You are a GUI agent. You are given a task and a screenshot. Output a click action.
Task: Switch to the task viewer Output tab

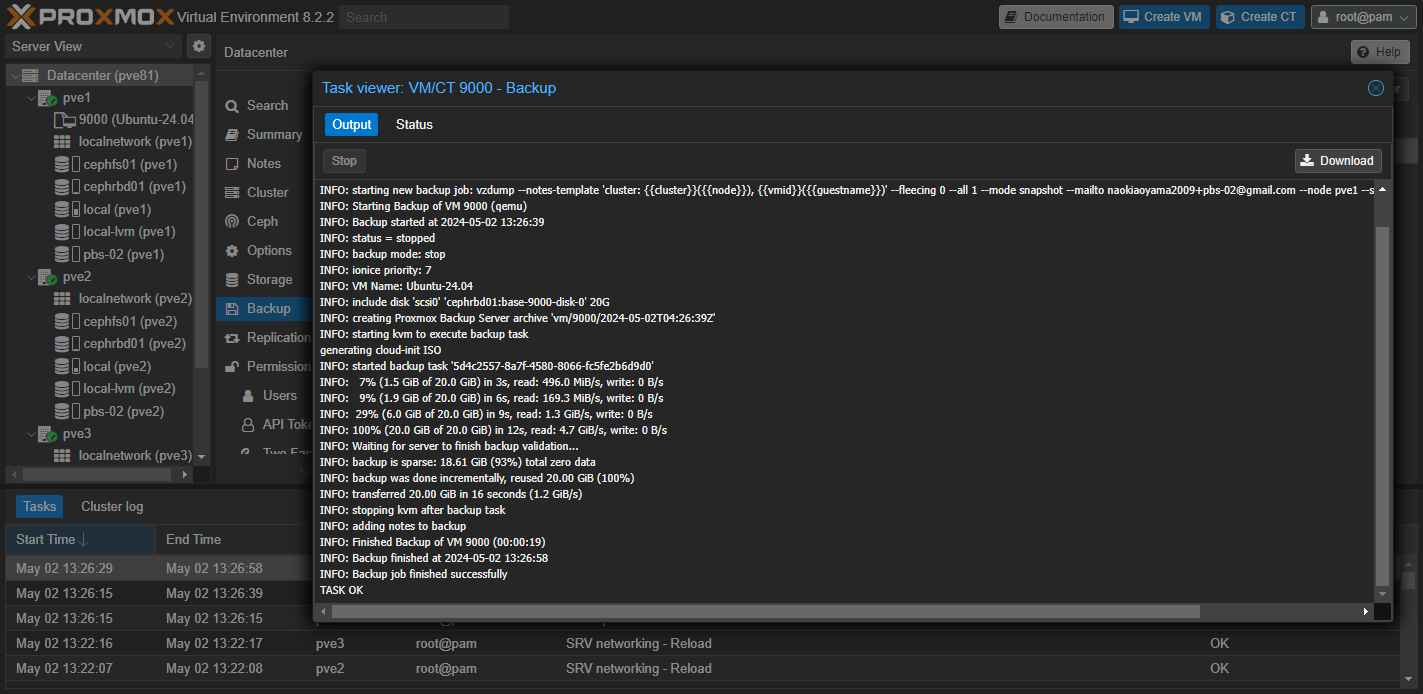352,125
